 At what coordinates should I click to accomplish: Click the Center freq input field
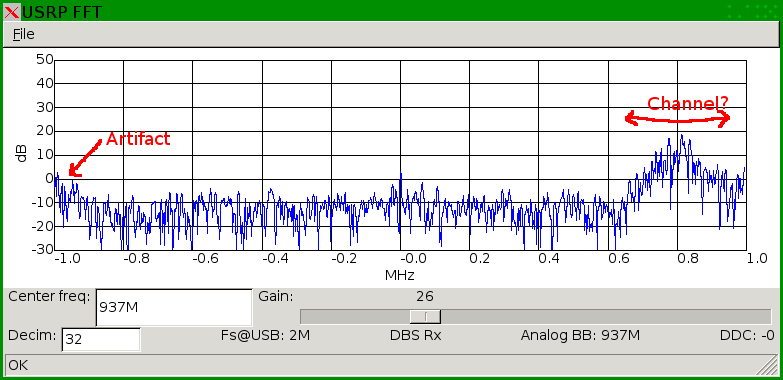174,308
